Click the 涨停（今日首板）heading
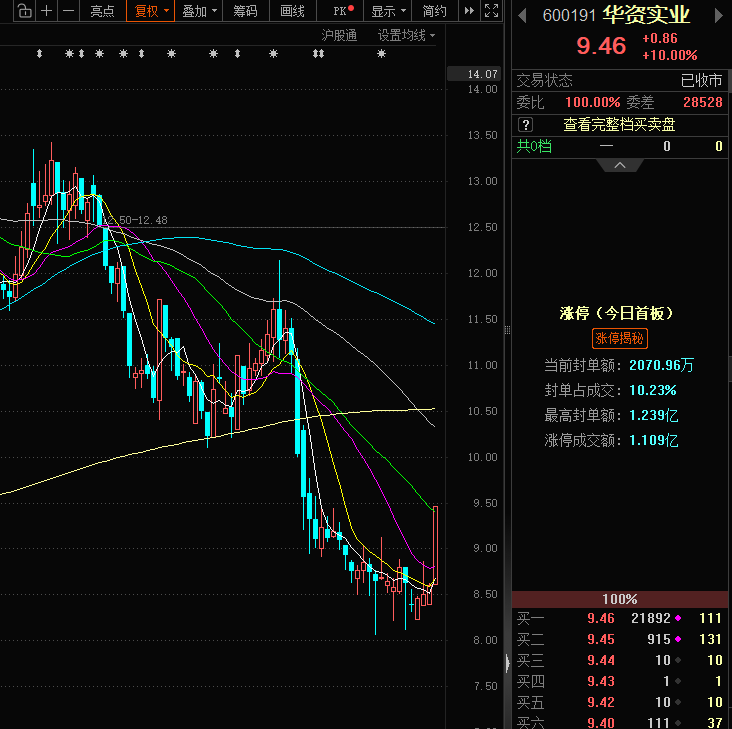The height and width of the screenshot is (729, 732). 616,313
